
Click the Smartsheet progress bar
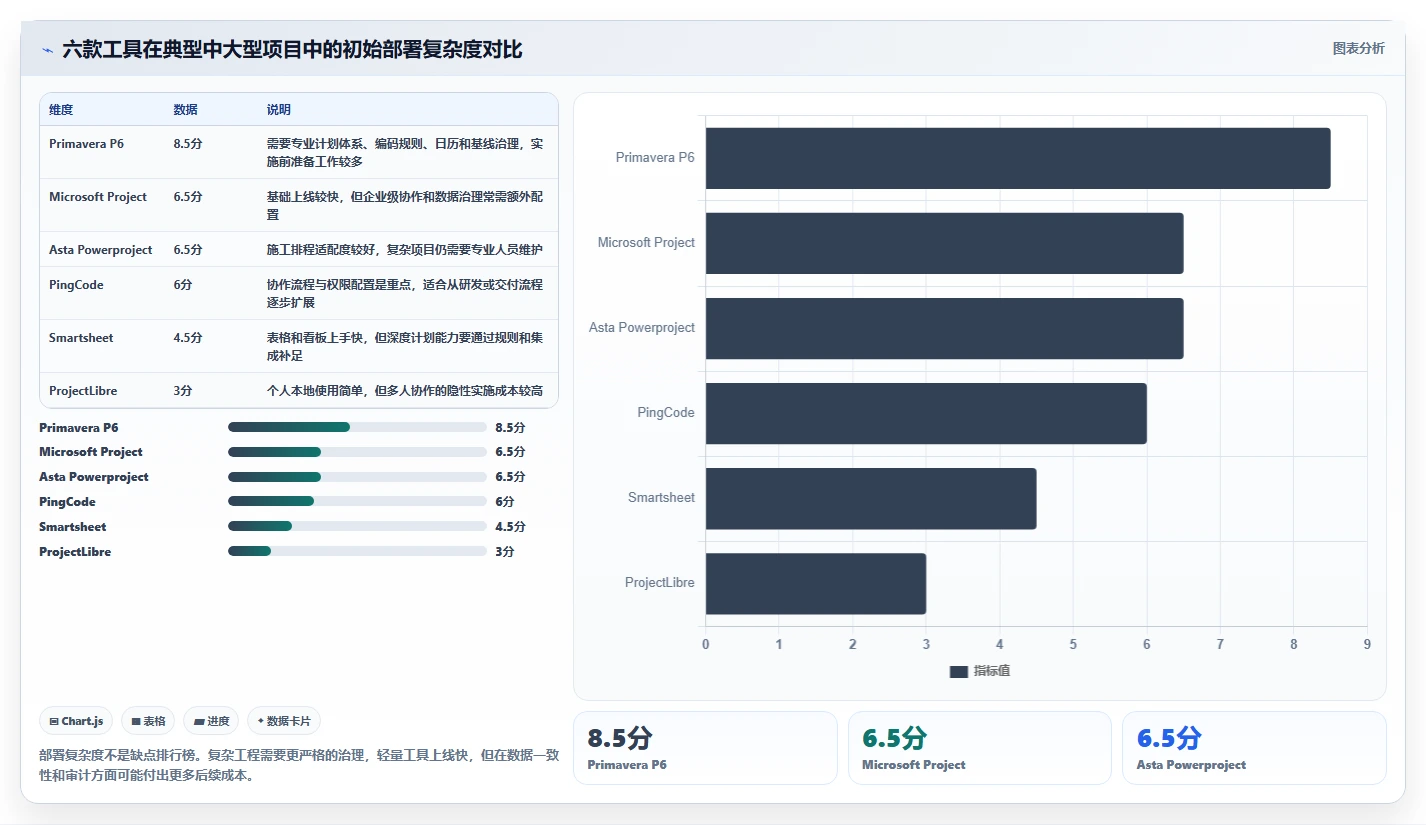pos(357,526)
